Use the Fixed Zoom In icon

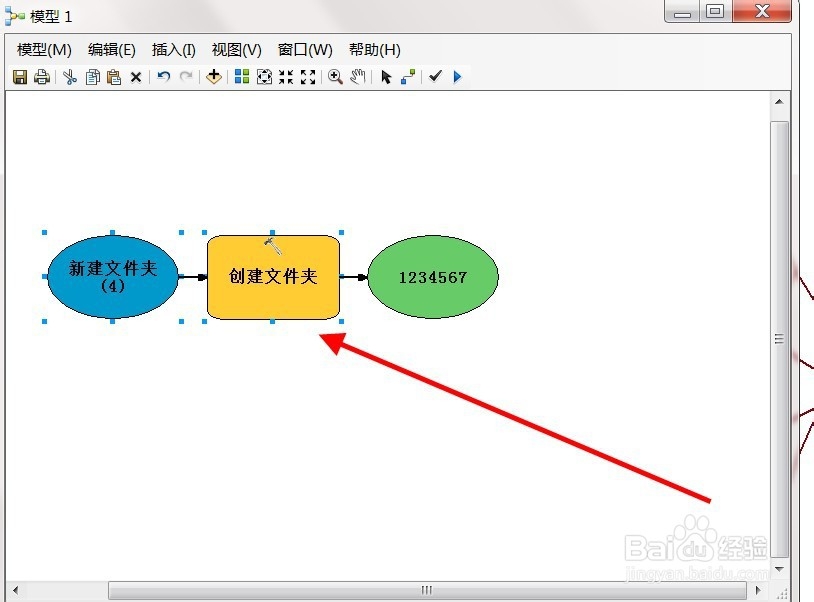(286, 77)
